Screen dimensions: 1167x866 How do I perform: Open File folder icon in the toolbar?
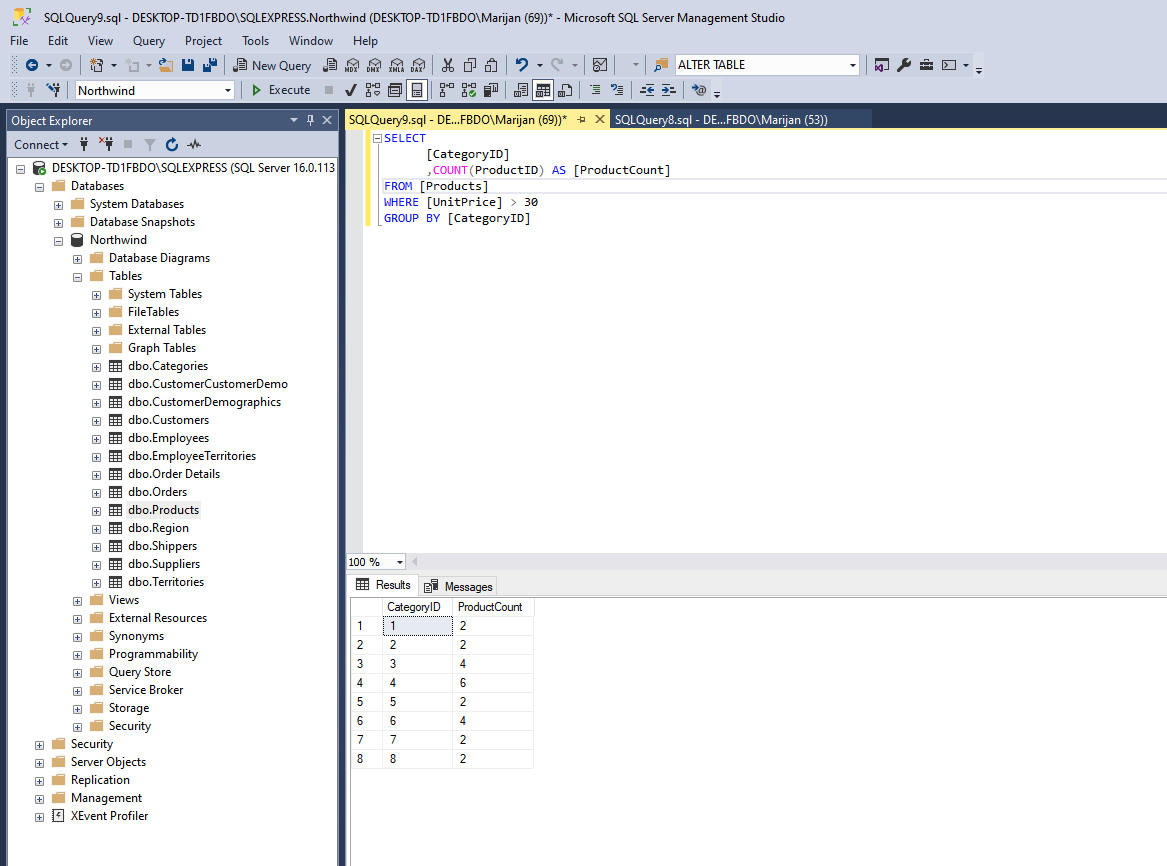pos(165,65)
